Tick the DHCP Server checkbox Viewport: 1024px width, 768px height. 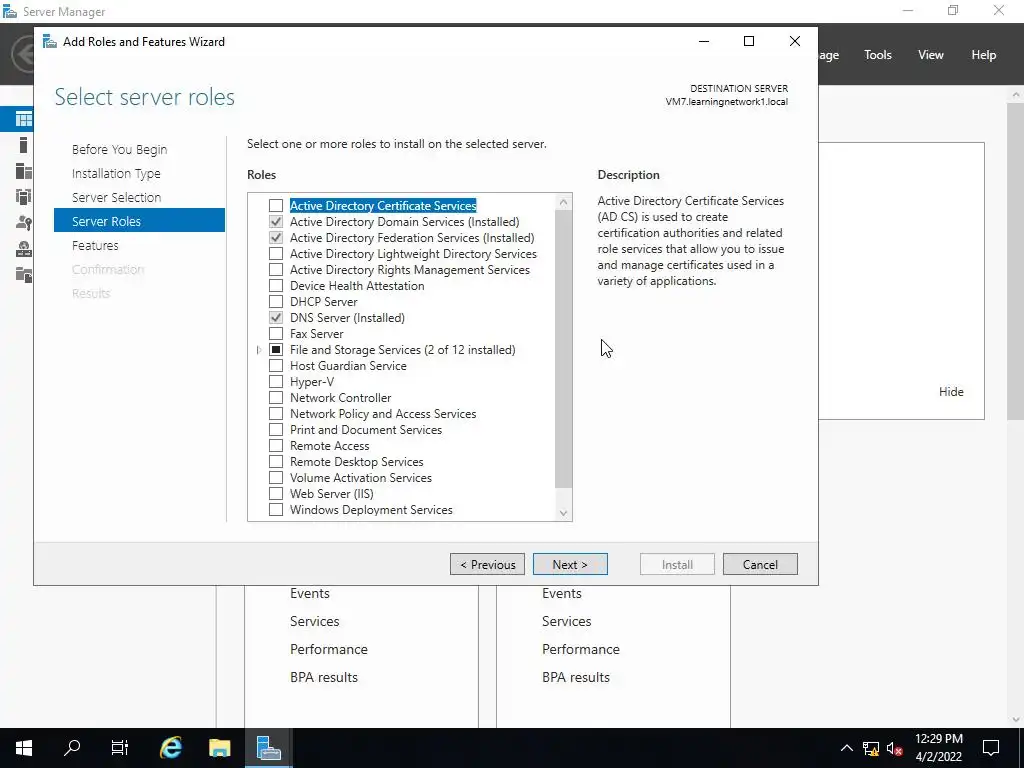[x=276, y=302]
